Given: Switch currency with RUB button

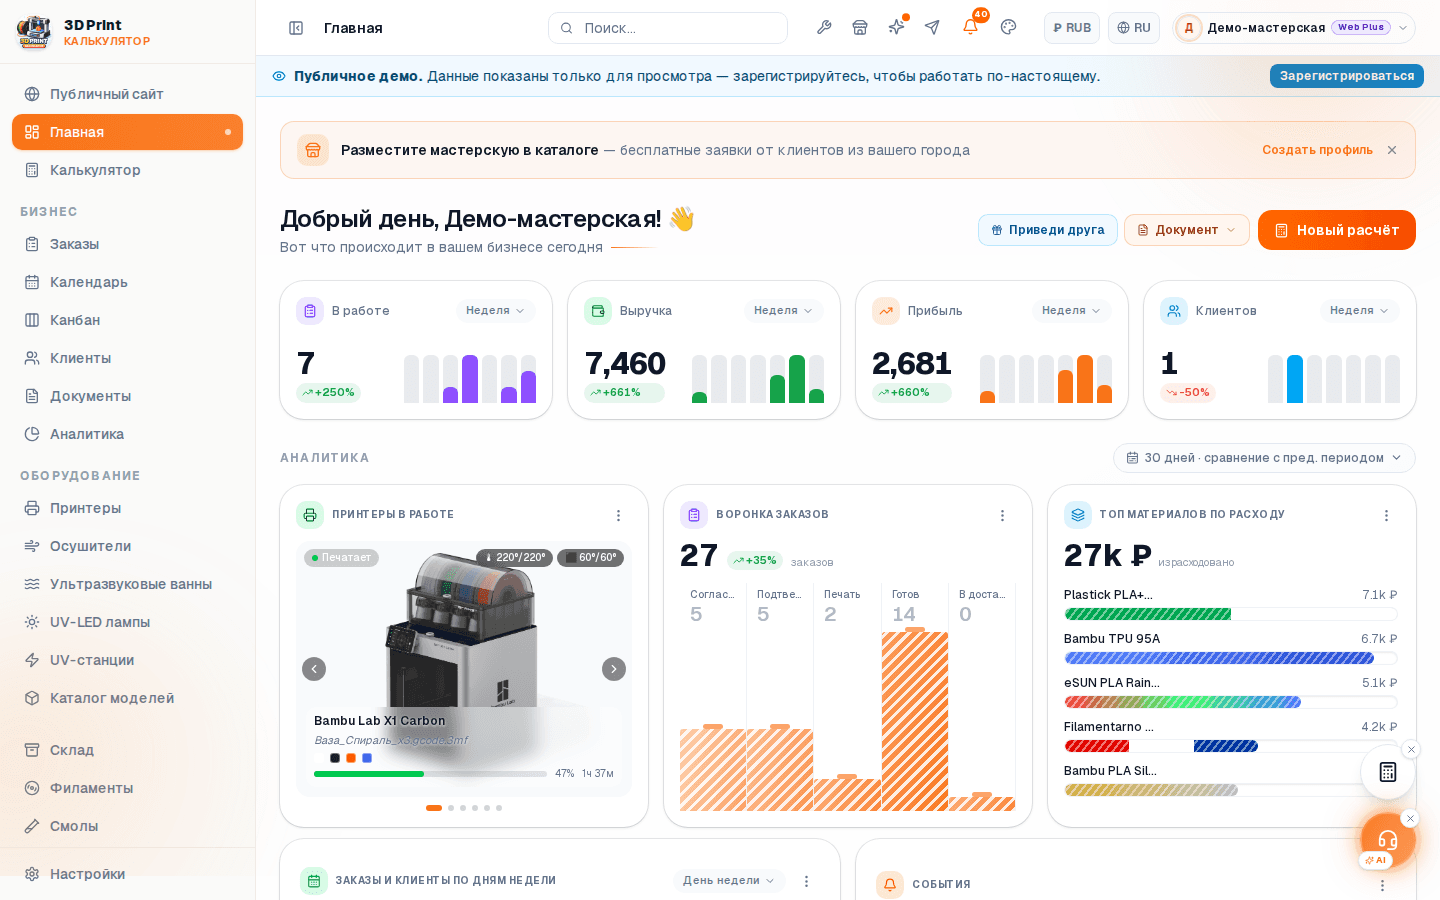Looking at the screenshot, I should tap(1072, 28).
